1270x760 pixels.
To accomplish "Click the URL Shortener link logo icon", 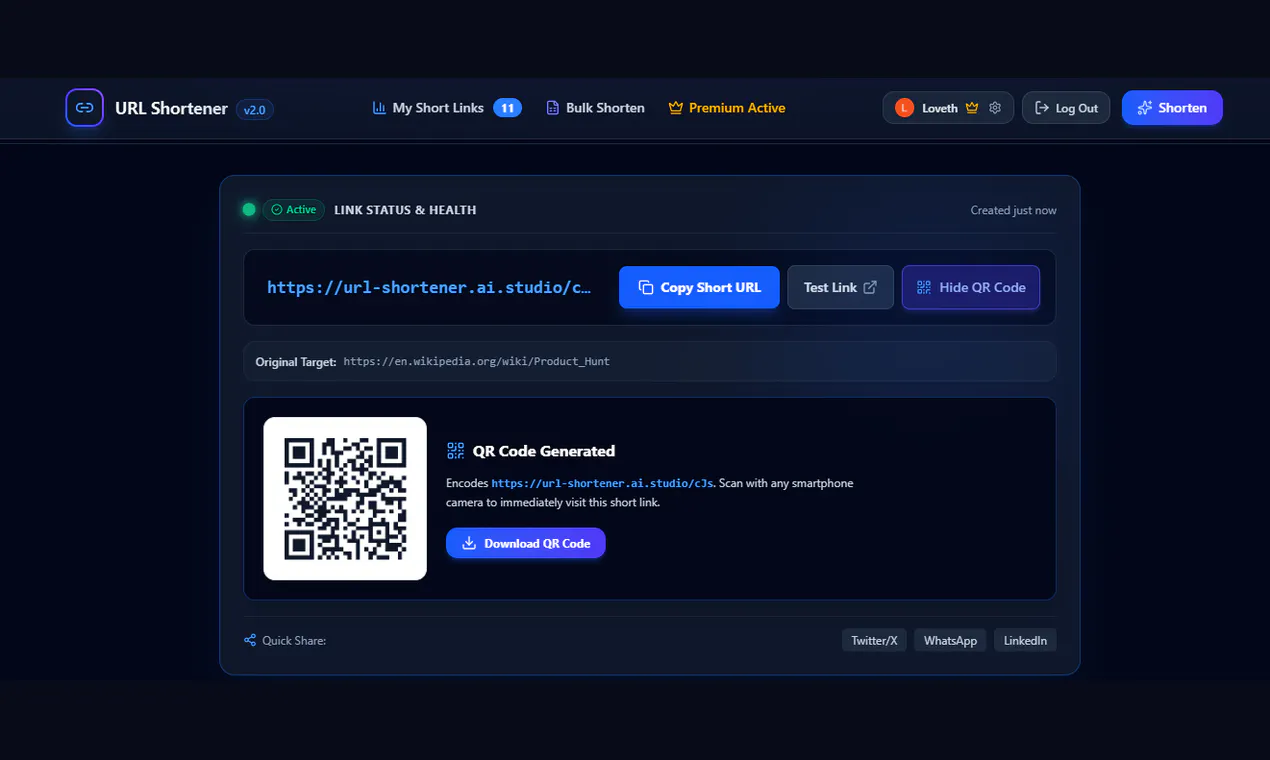I will pos(84,108).
